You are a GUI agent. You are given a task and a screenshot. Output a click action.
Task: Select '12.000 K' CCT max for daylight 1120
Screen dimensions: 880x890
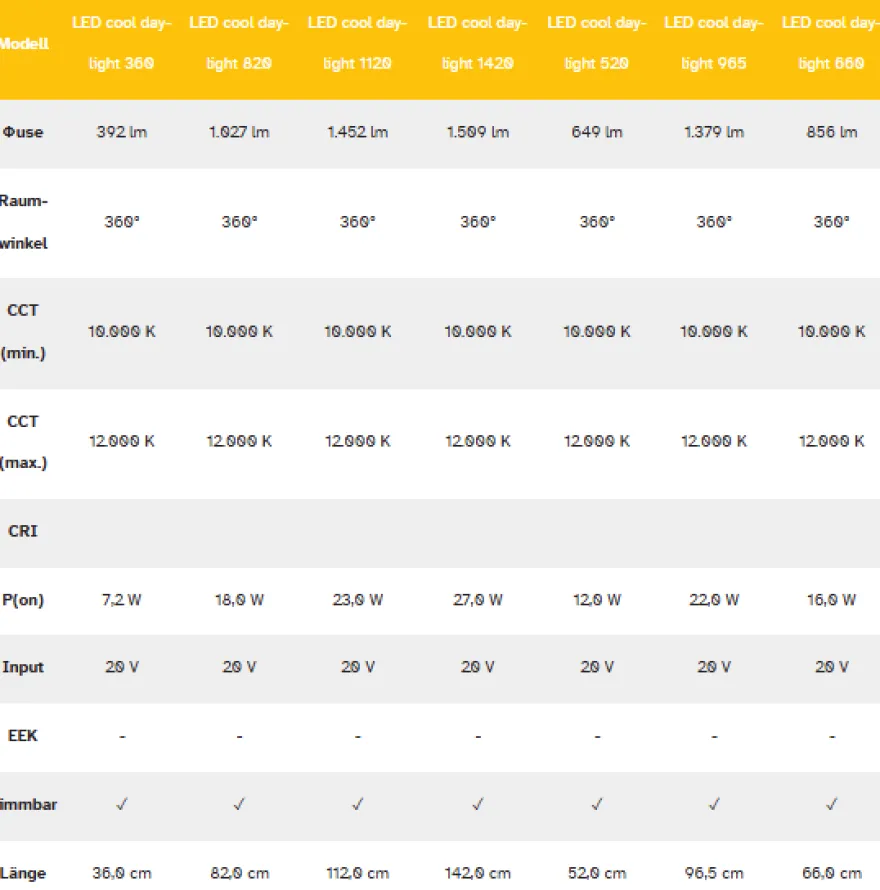[x=357, y=441]
